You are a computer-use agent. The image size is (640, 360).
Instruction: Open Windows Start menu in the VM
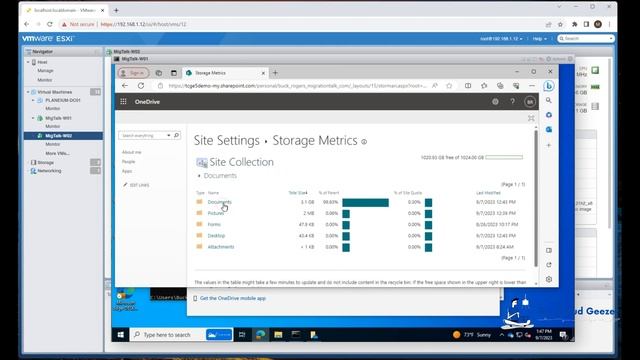[120, 335]
